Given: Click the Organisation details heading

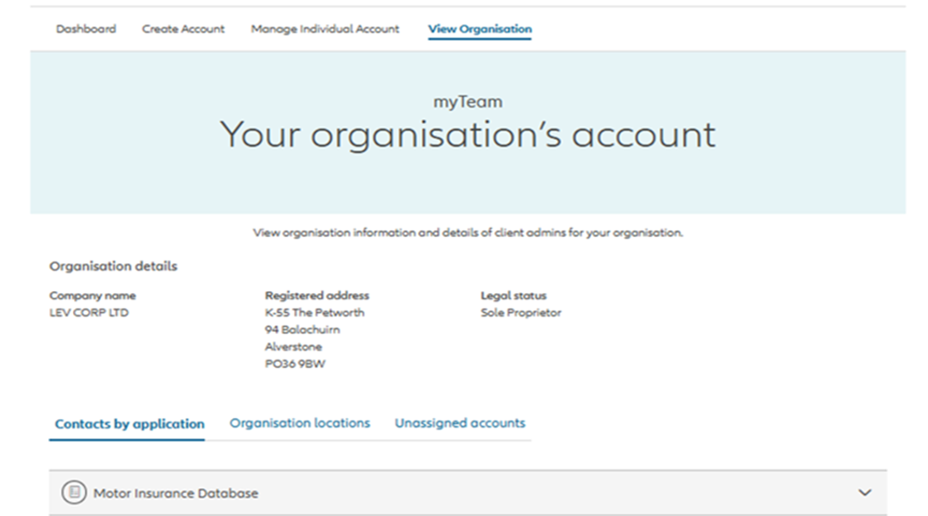Looking at the screenshot, I should tap(113, 266).
